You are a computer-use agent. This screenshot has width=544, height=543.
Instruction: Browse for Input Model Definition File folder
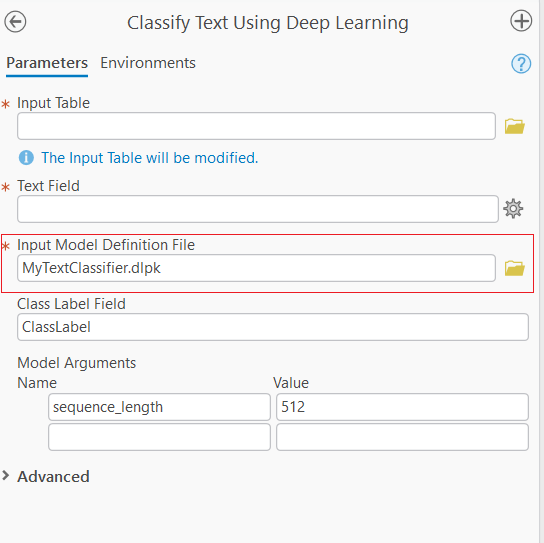[x=515, y=268]
